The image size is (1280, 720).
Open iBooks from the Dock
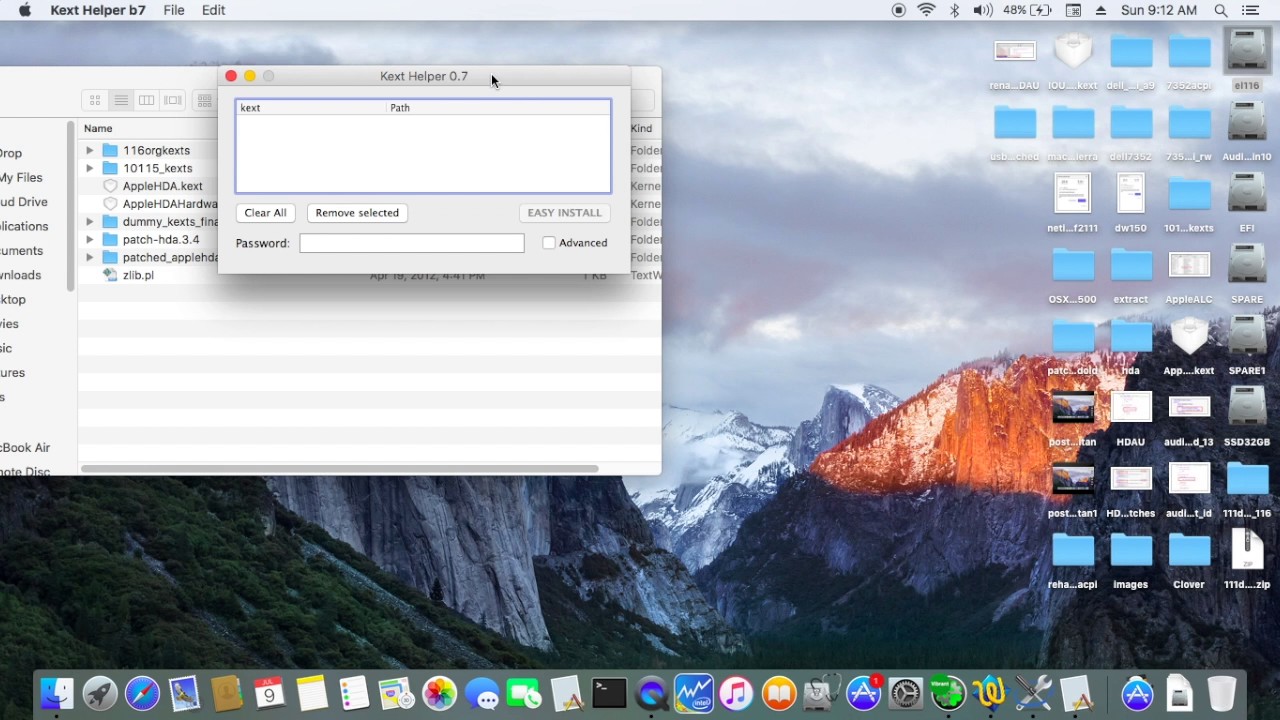779,693
